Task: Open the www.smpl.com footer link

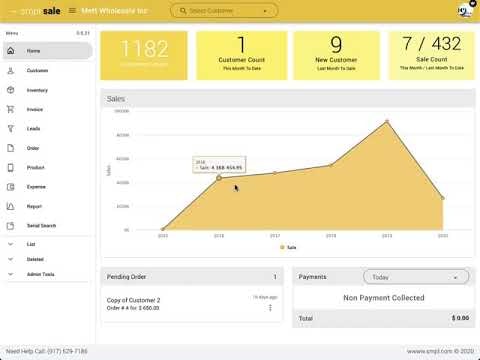Action: pyautogui.click(x=430, y=351)
